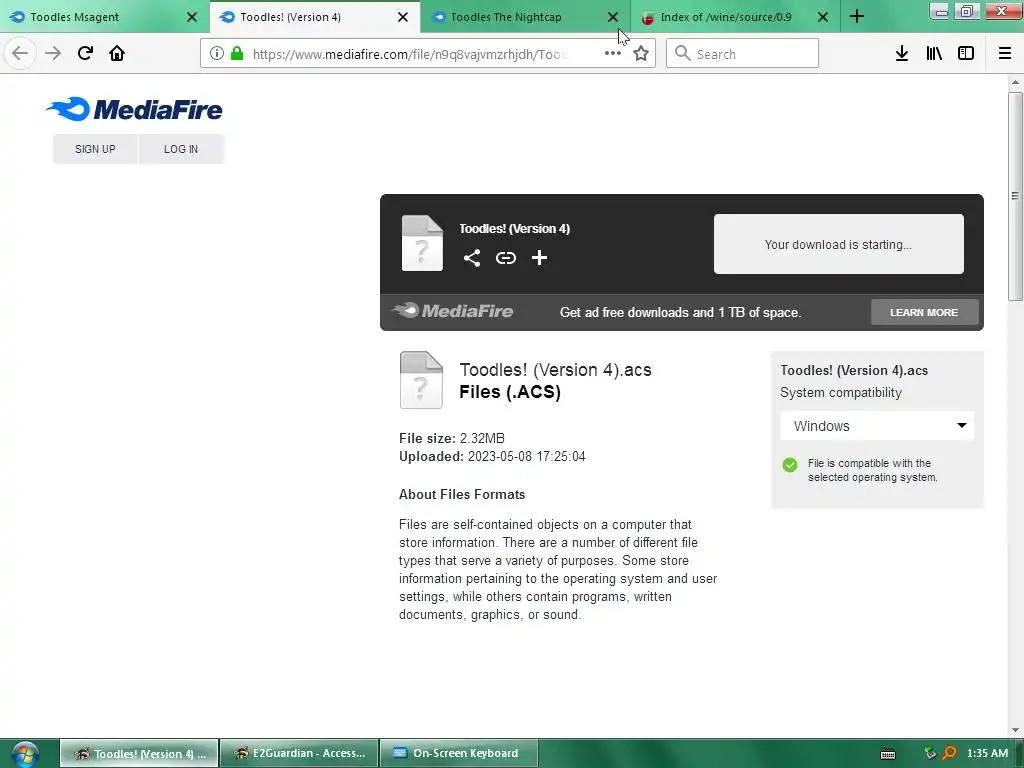Click the green padlock security icon
Image resolution: width=1024 pixels, height=768 pixels.
(237, 54)
